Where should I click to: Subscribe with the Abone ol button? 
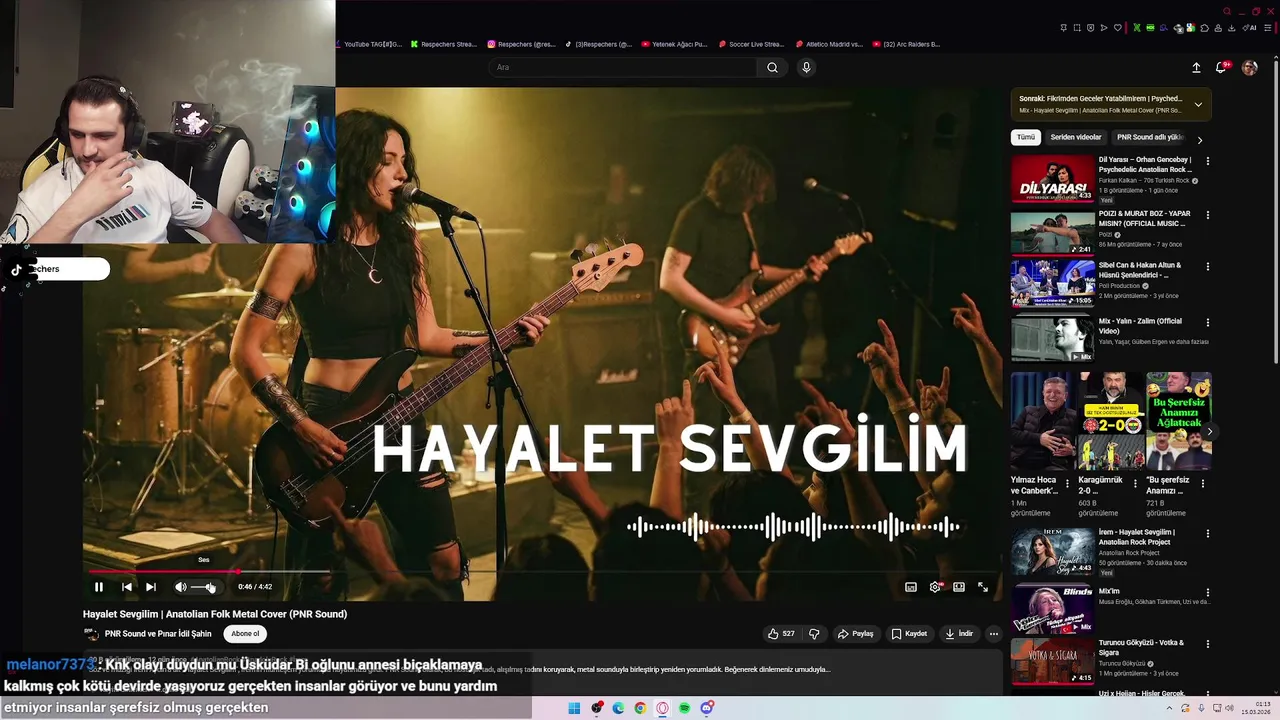tap(245, 633)
